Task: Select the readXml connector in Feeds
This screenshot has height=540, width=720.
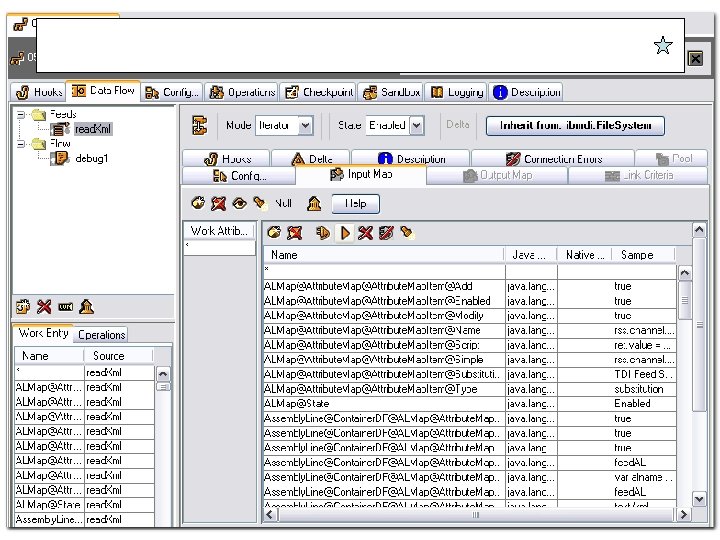Action: (x=93, y=129)
